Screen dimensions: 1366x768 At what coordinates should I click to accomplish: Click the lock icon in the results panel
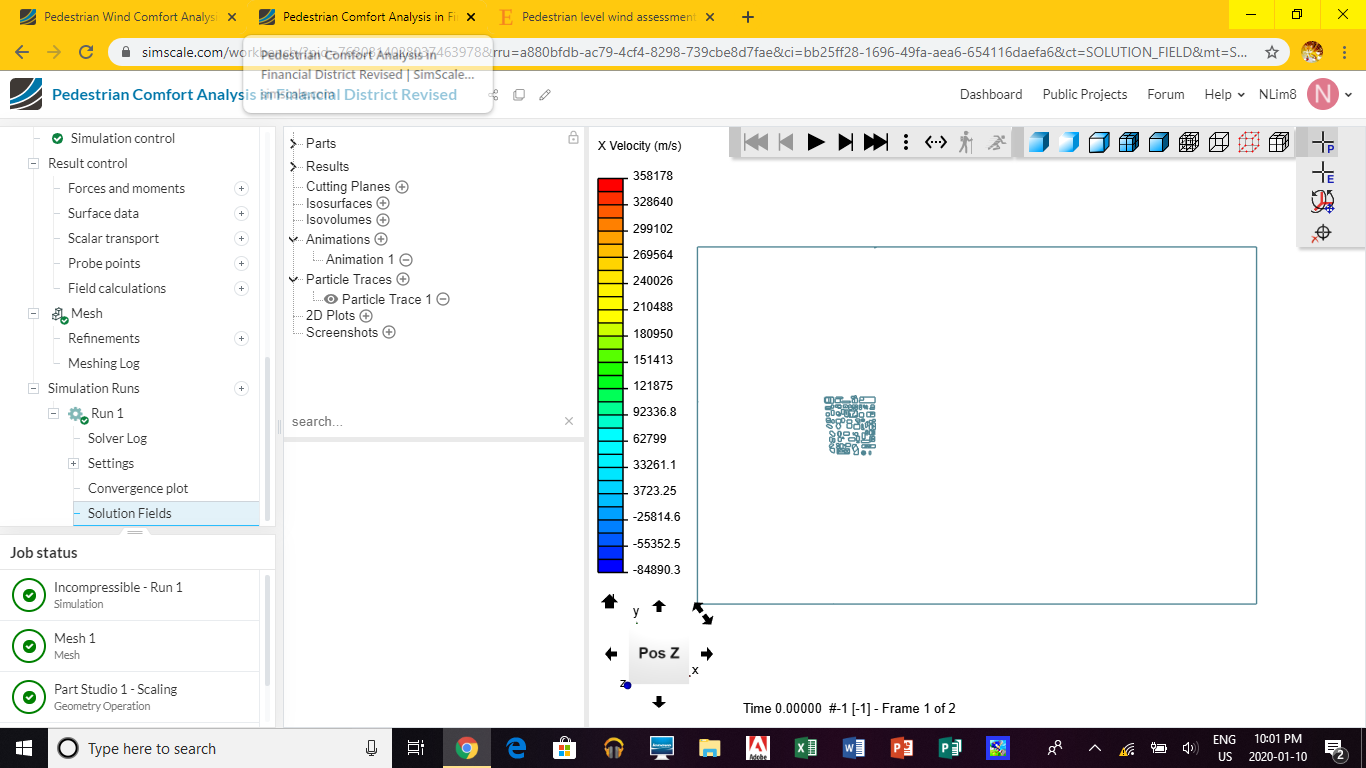[573, 138]
